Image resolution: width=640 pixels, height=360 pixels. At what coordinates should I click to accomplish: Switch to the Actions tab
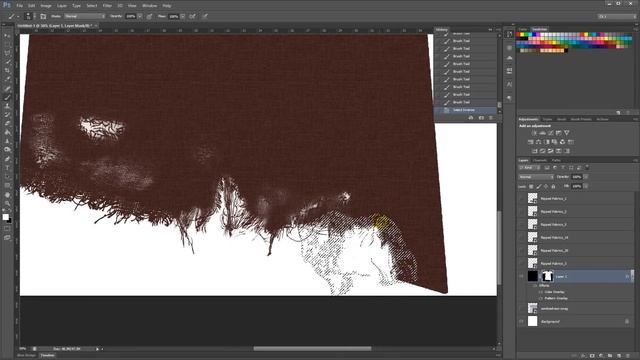pyautogui.click(x=602, y=119)
